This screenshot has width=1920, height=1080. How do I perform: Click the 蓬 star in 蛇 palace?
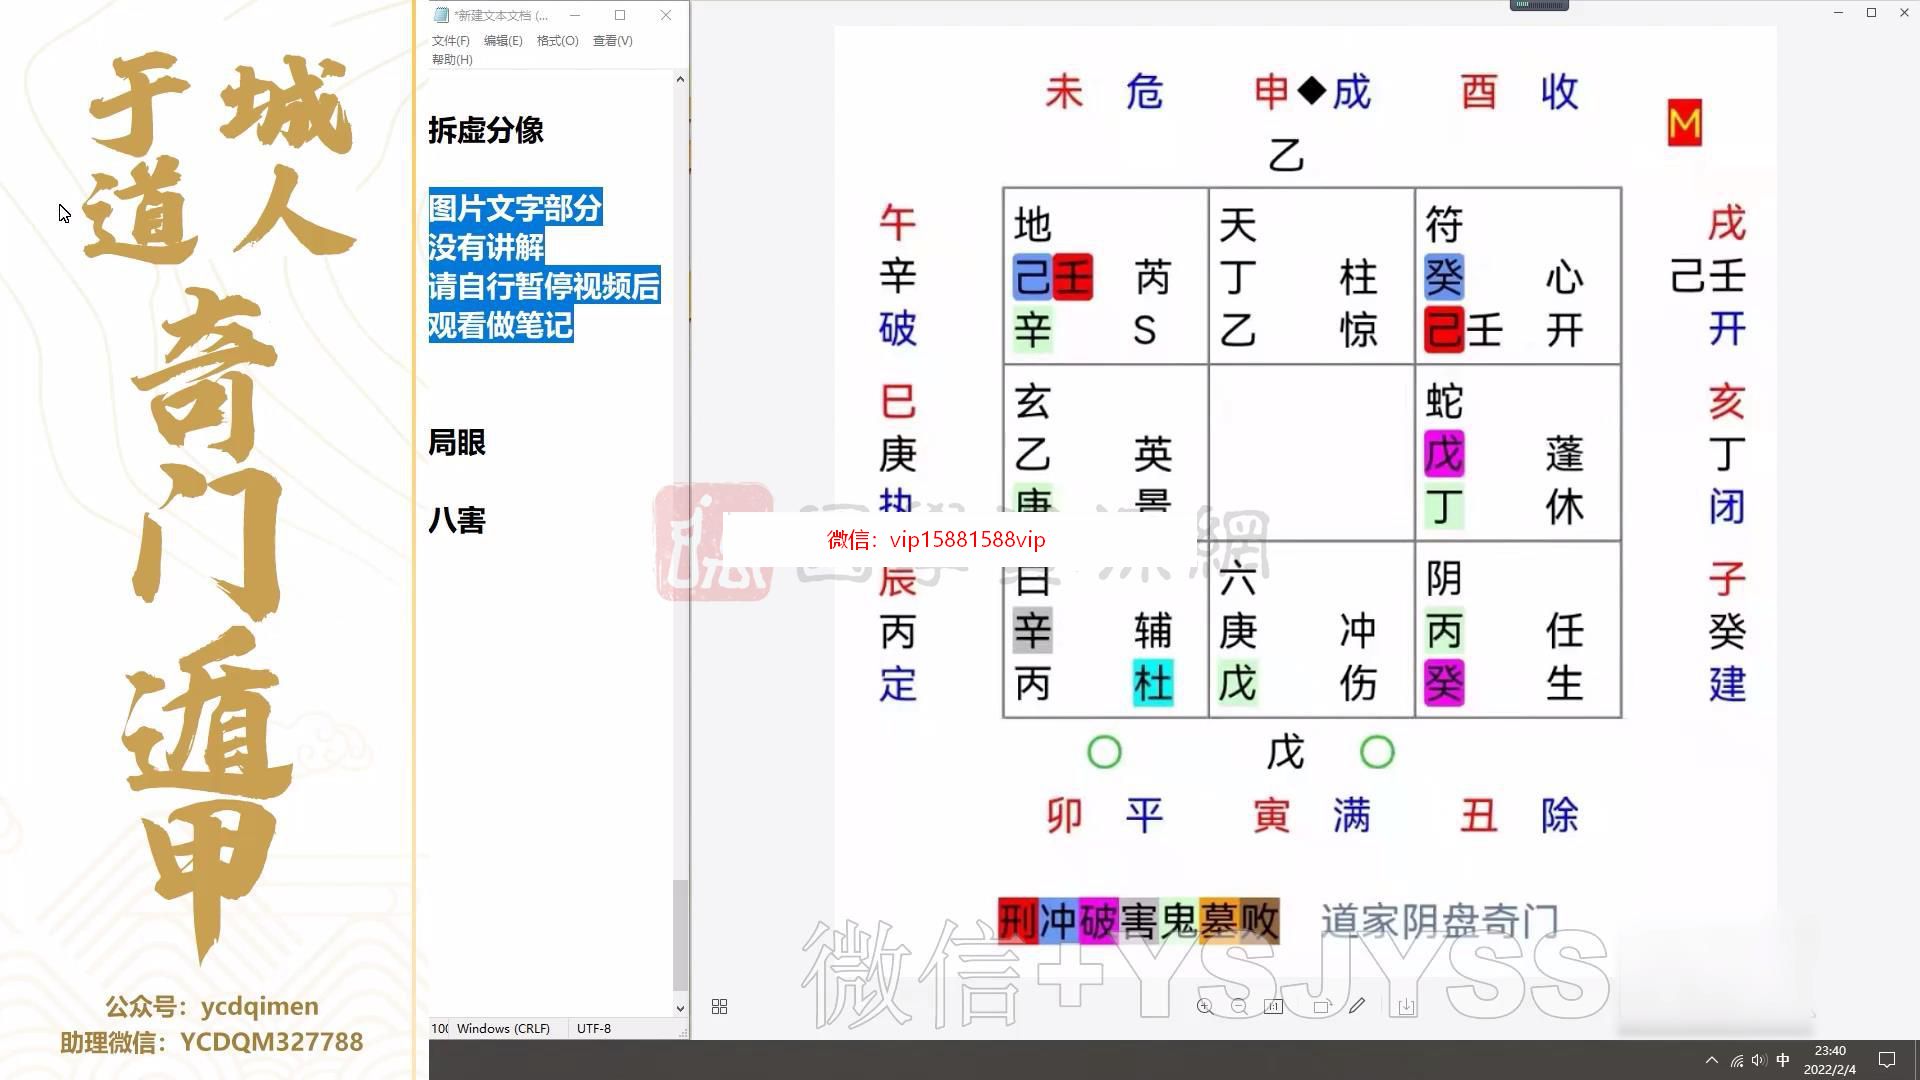point(1565,455)
